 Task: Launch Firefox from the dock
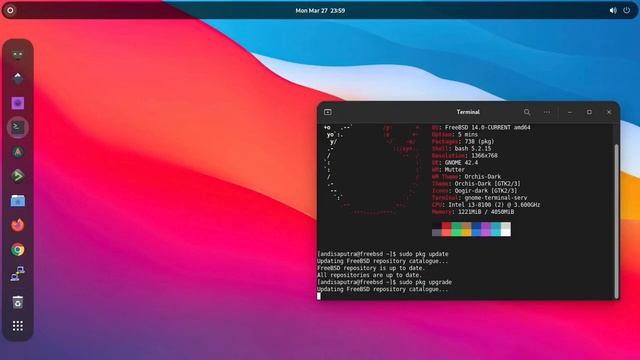18,225
